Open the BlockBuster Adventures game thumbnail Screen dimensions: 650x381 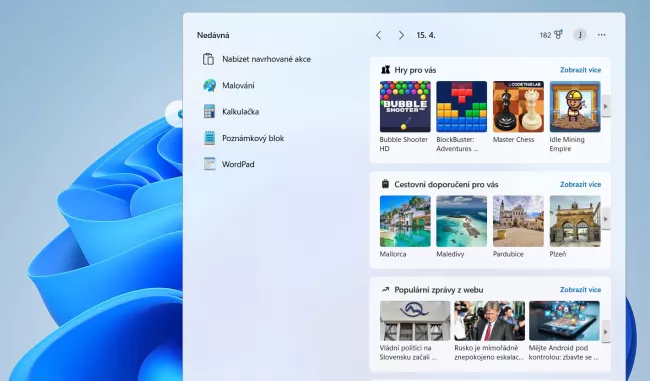(461, 107)
